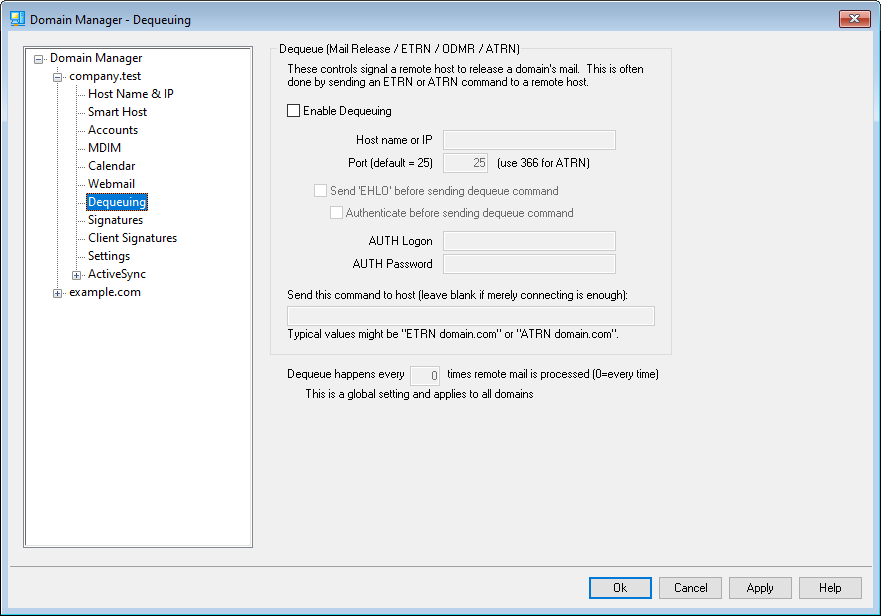Check Authenticate before sending dequeue command
This screenshot has height=616, width=881.
(x=336, y=213)
